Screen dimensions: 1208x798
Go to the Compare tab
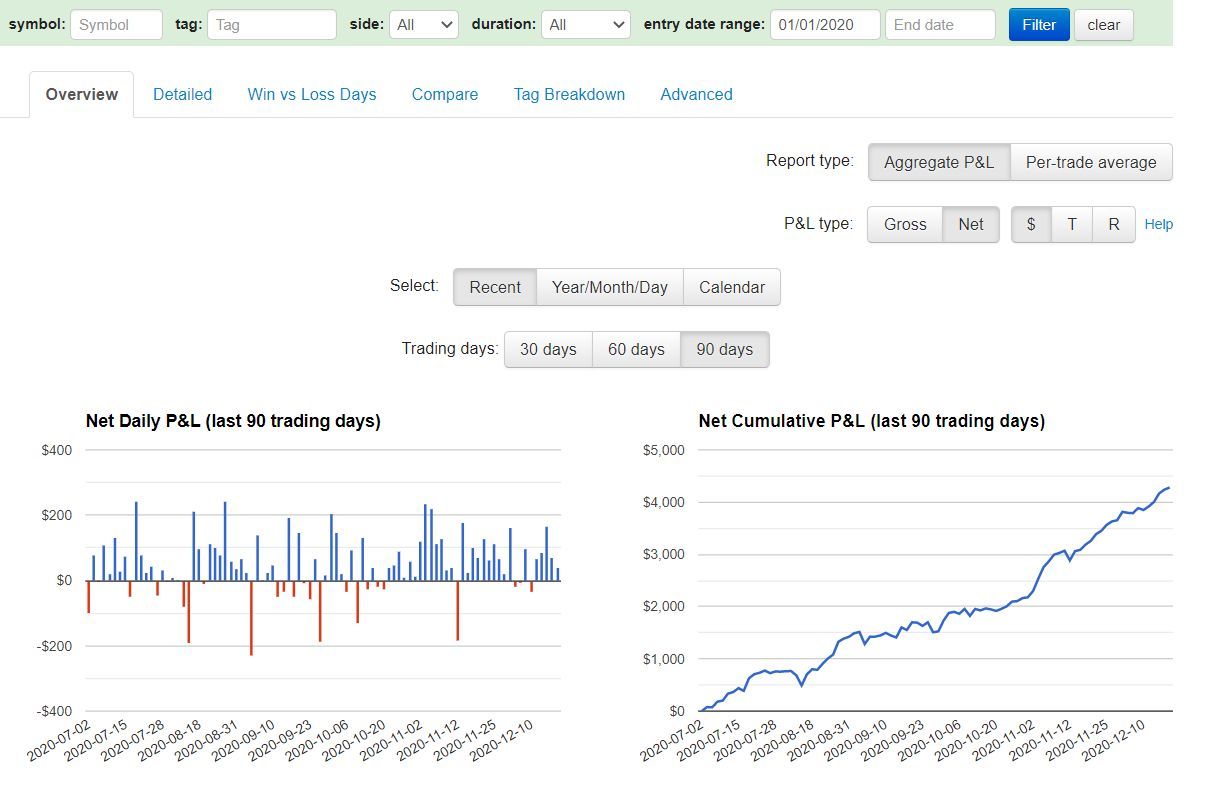pos(445,95)
